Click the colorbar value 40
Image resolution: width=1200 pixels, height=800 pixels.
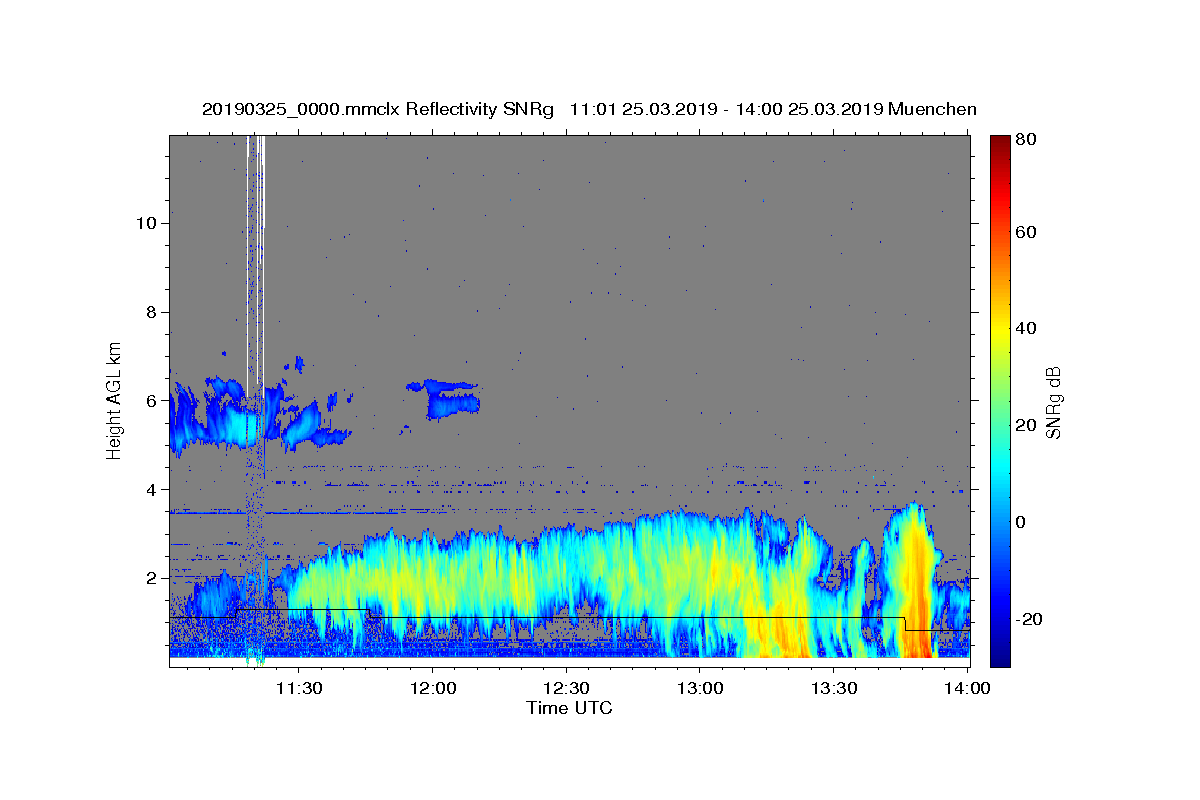pyautogui.click(x=1025, y=328)
